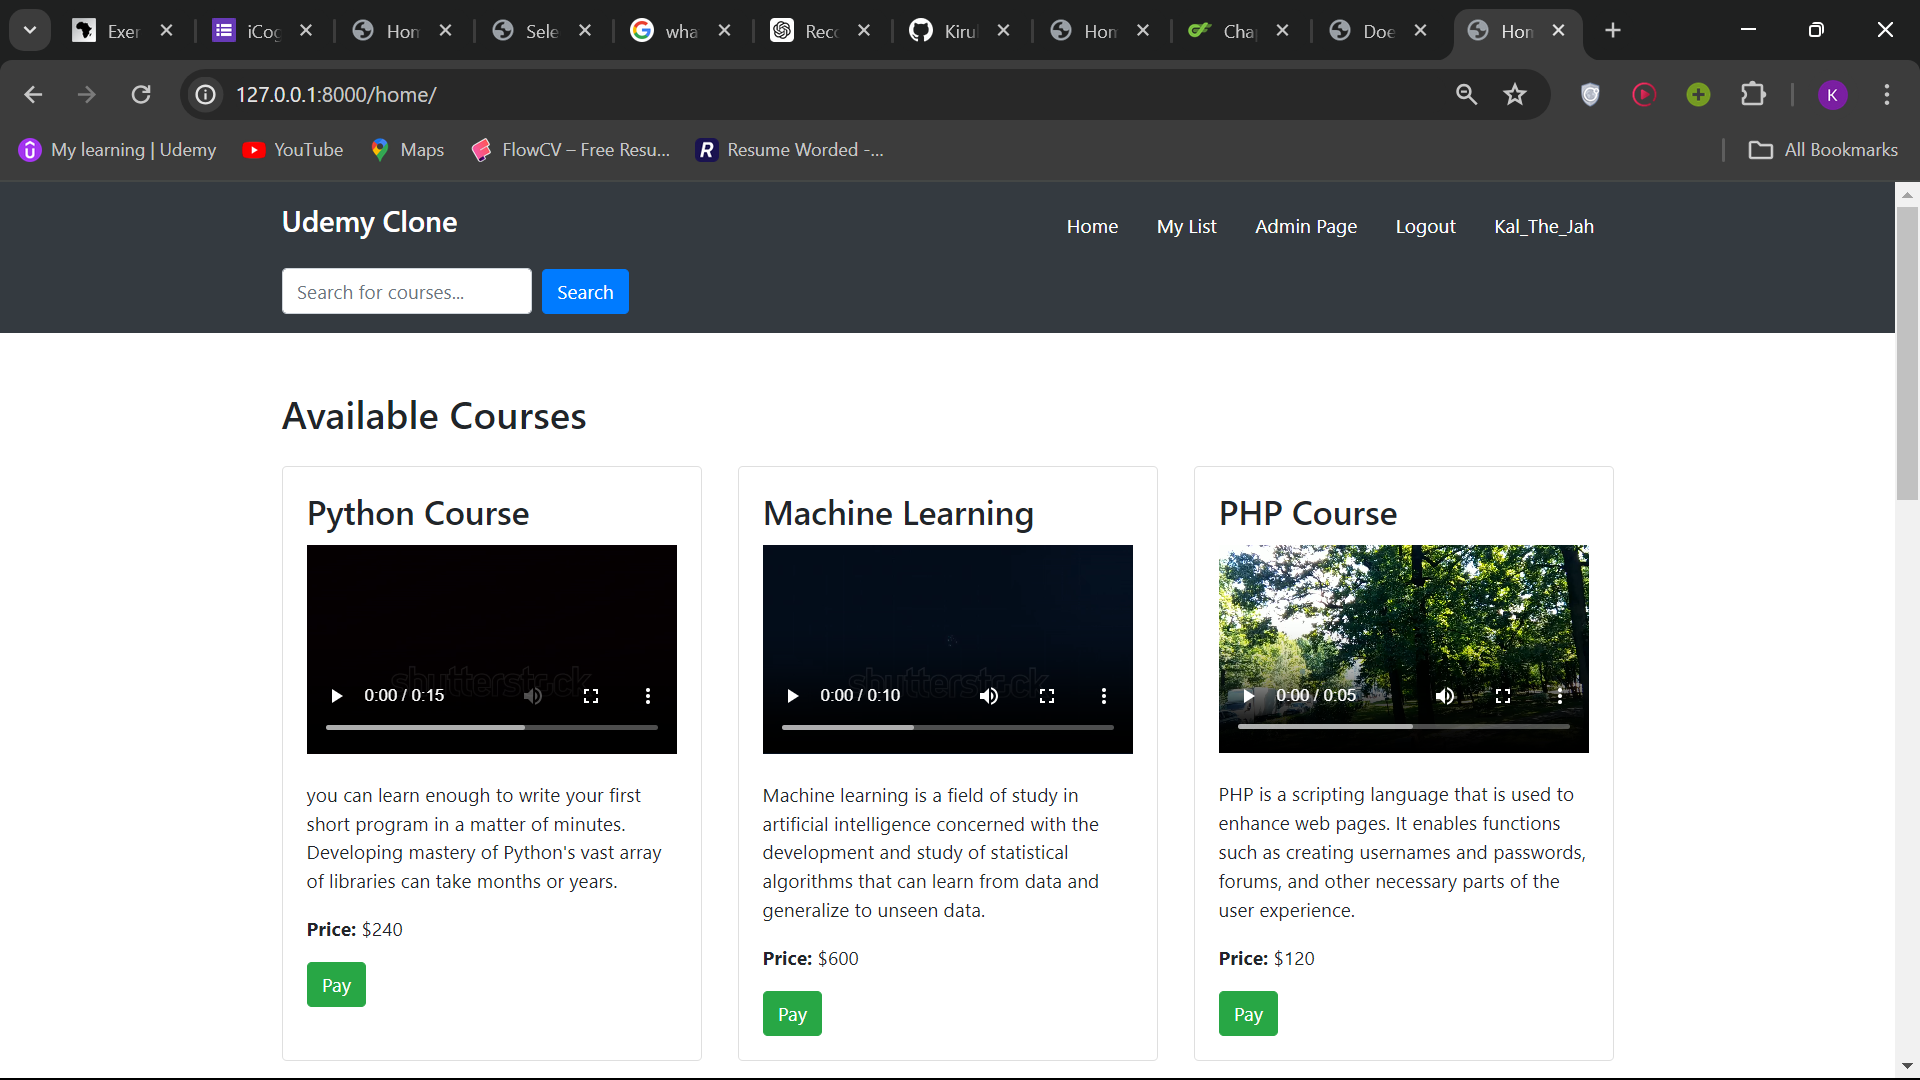Open the YouTube bookmark
Viewport: 1920px width, 1080px height.
tap(293, 150)
